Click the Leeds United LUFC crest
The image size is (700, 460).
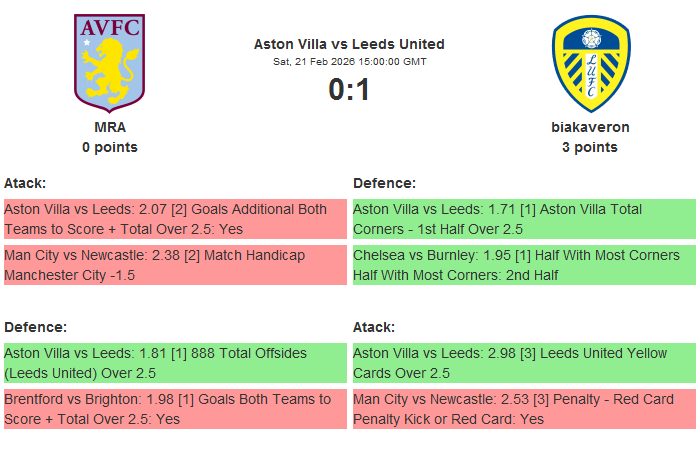[x=590, y=62]
